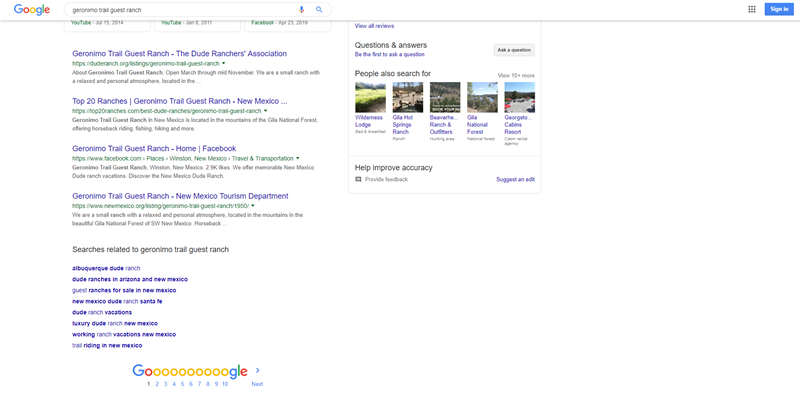Select luxury dude ranch new mexico

115,324
